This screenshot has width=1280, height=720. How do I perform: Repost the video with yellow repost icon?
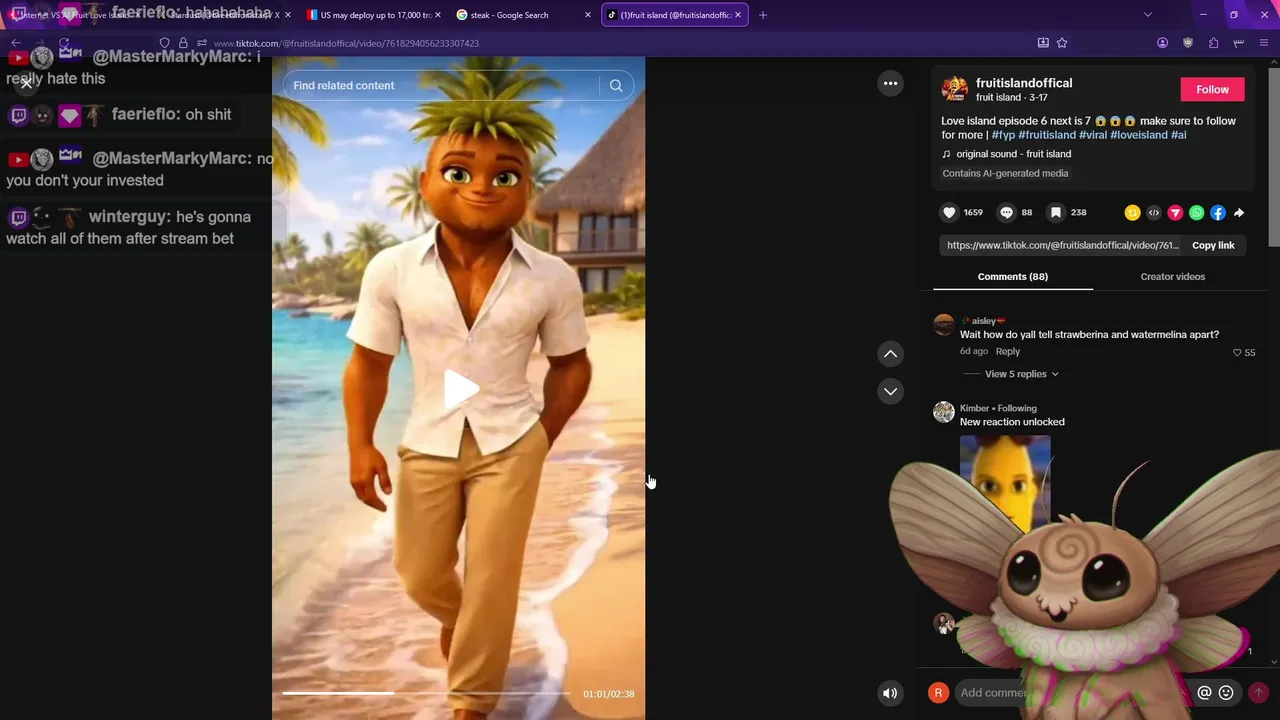(1132, 212)
